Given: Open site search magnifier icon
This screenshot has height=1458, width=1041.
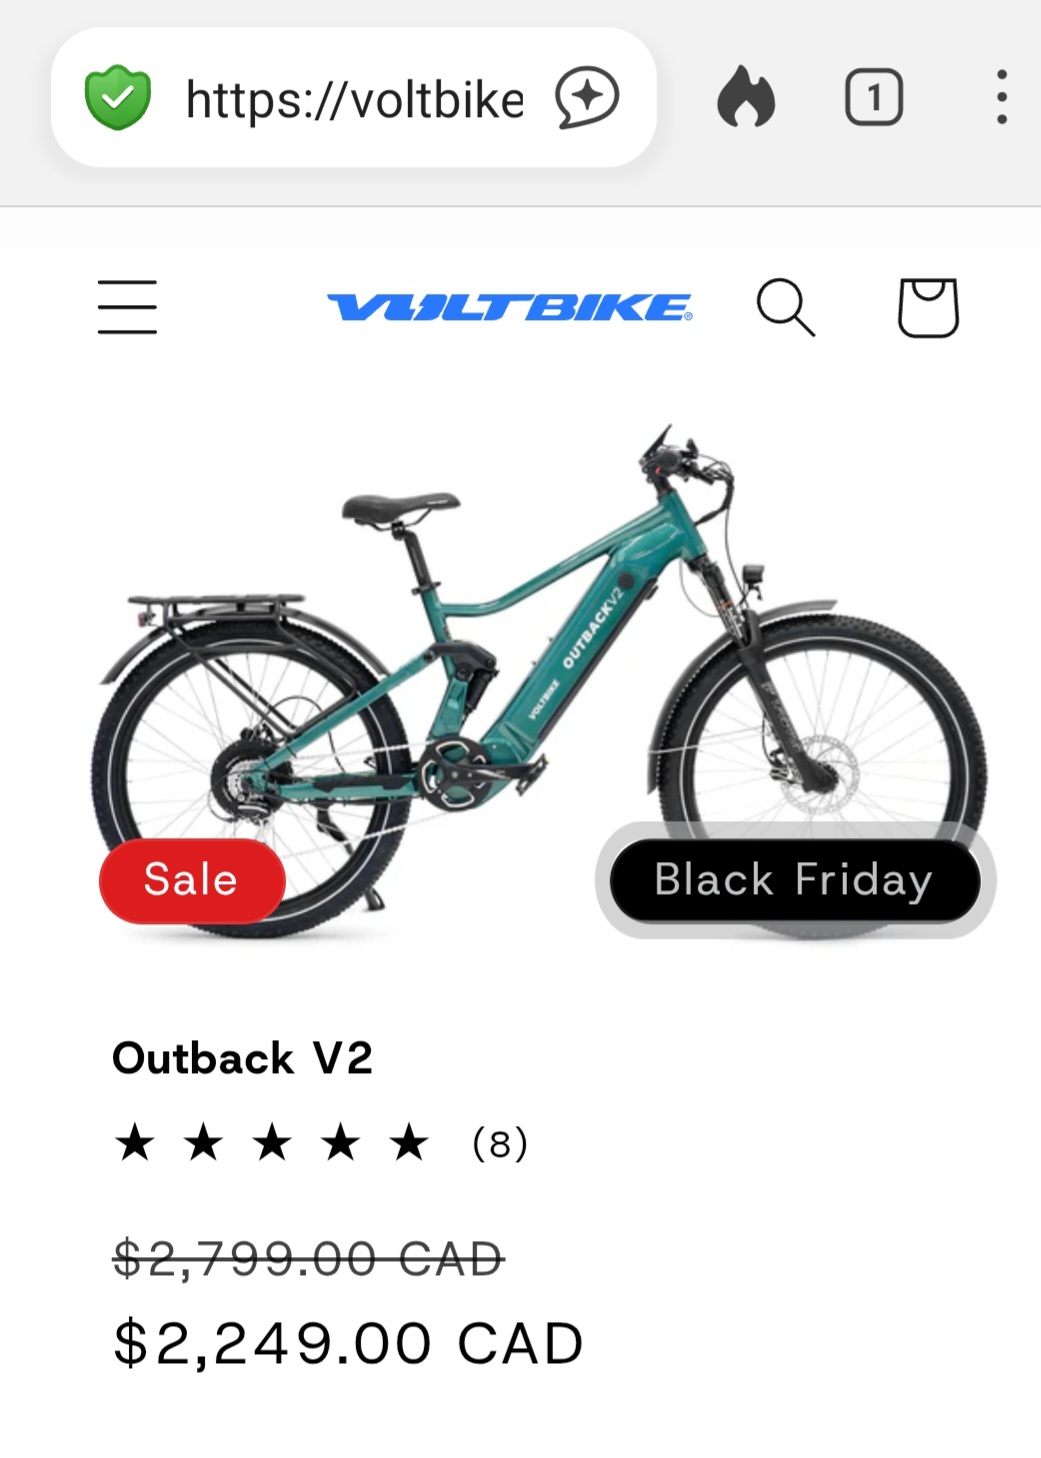Looking at the screenshot, I should pos(785,307).
